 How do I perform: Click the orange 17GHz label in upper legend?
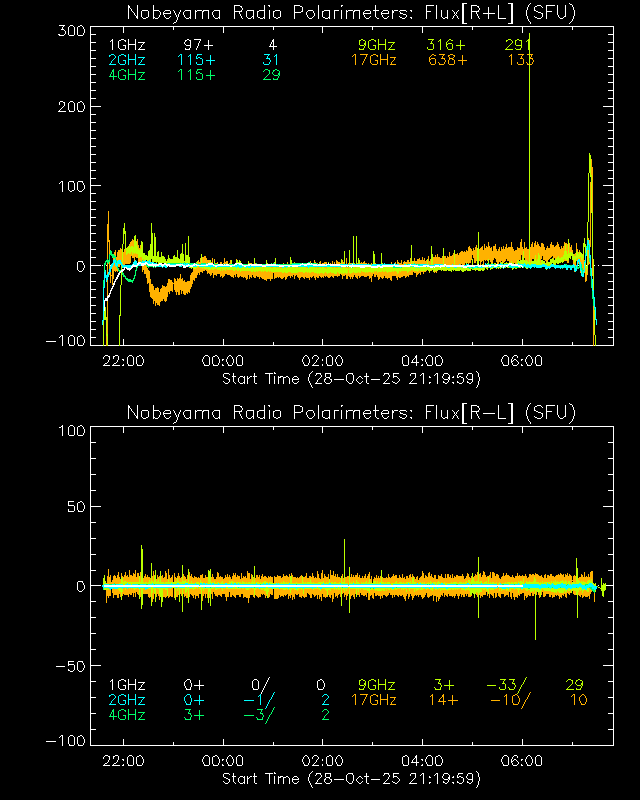point(373,60)
